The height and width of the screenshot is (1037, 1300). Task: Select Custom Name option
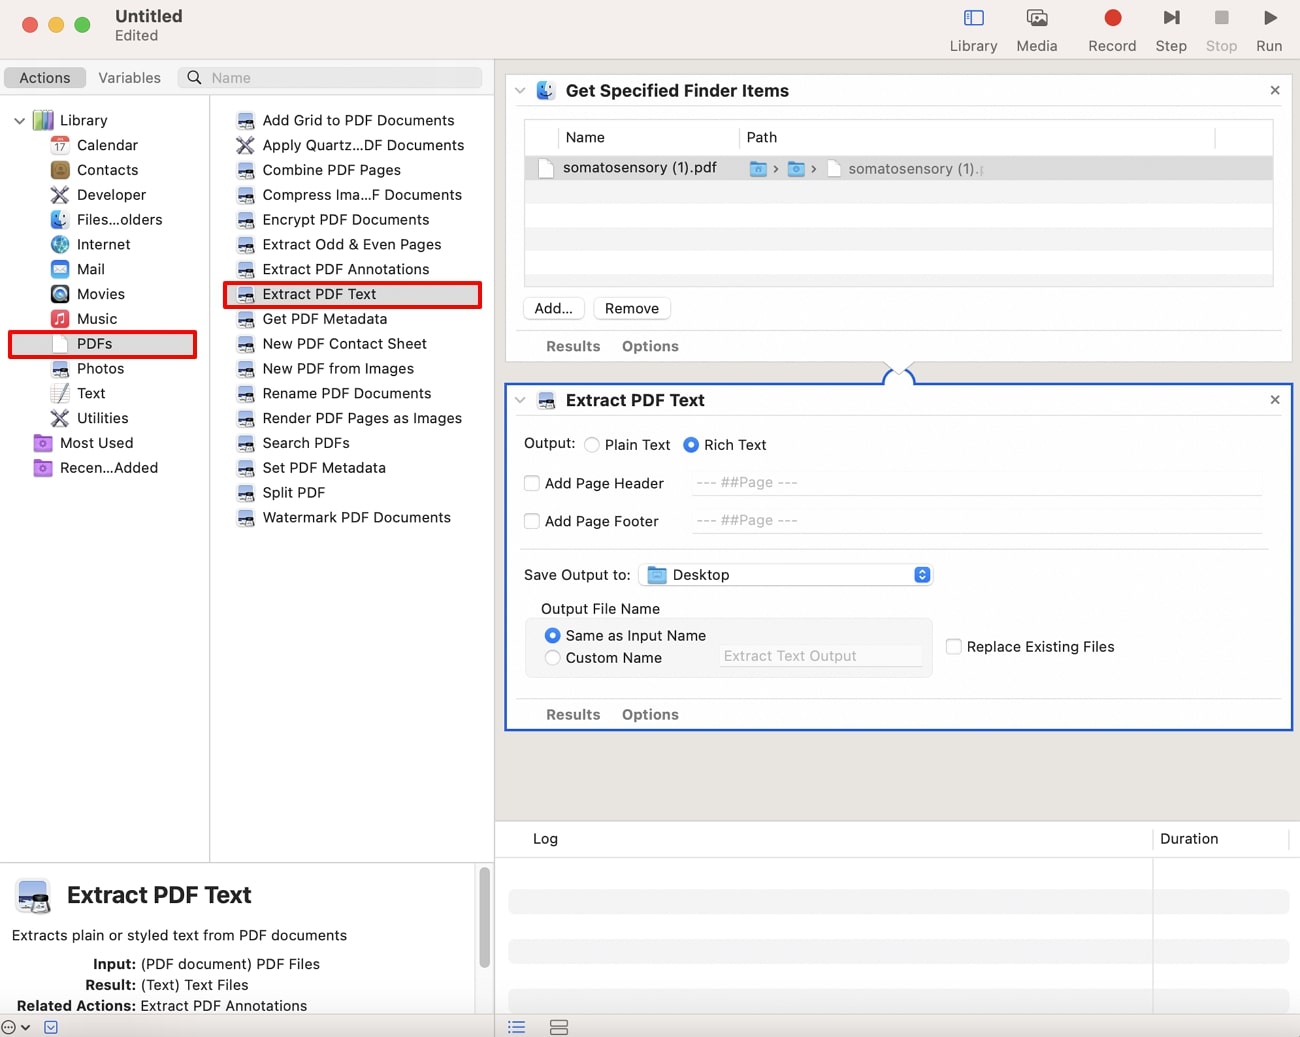coord(552,658)
